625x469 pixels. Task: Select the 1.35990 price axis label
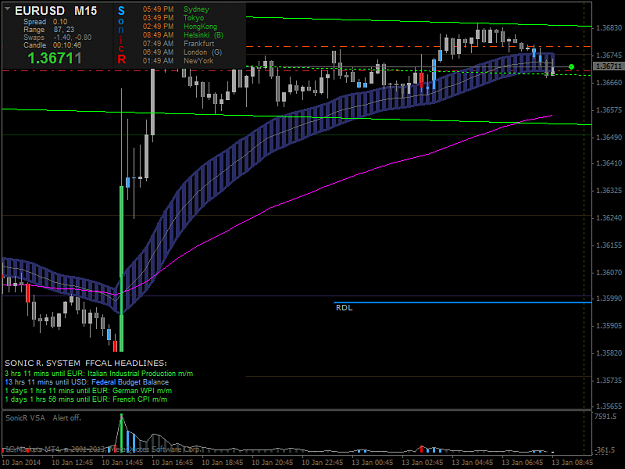609,298
